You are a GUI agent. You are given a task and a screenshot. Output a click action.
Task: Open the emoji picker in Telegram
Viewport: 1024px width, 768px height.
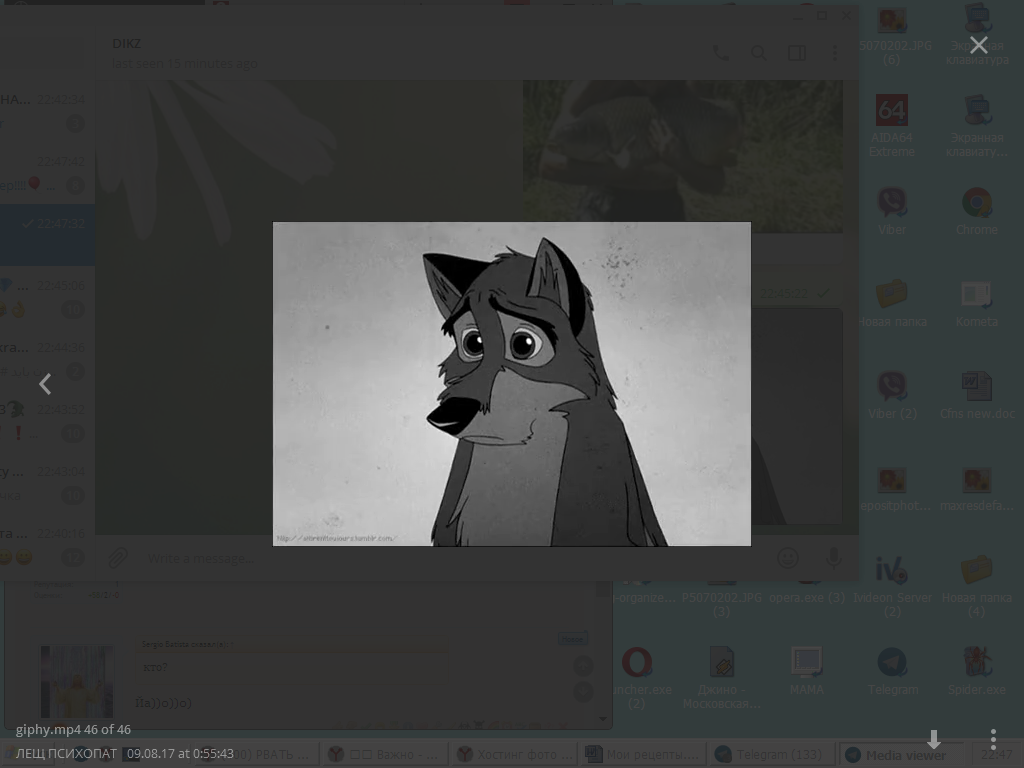[788, 558]
